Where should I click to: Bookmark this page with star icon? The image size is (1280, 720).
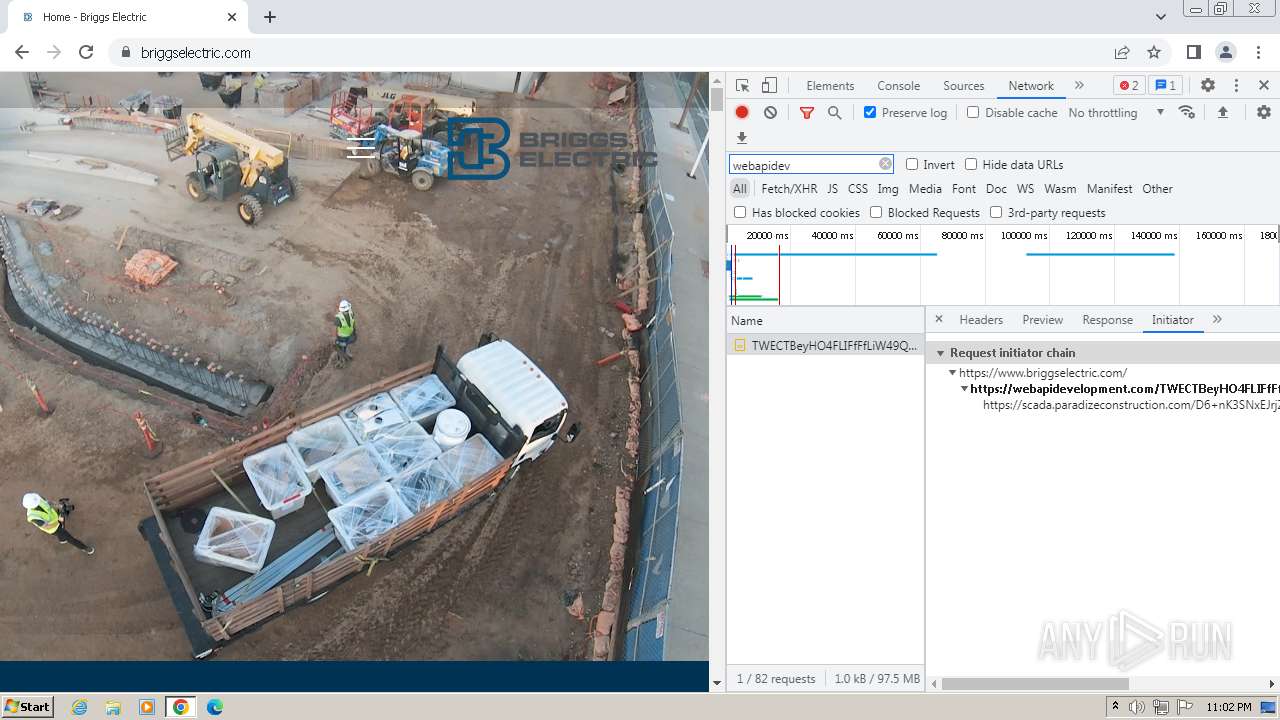click(1154, 52)
